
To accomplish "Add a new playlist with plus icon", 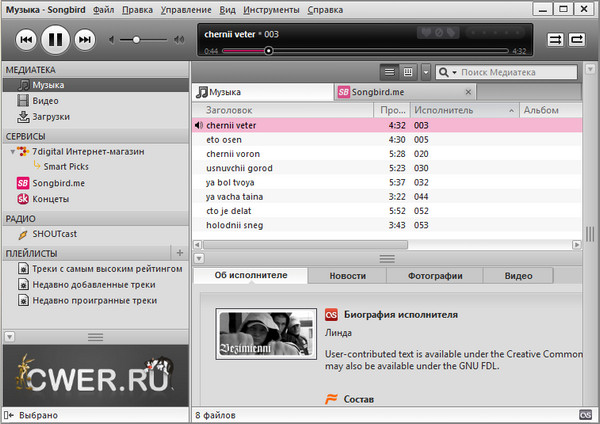I will [179, 253].
